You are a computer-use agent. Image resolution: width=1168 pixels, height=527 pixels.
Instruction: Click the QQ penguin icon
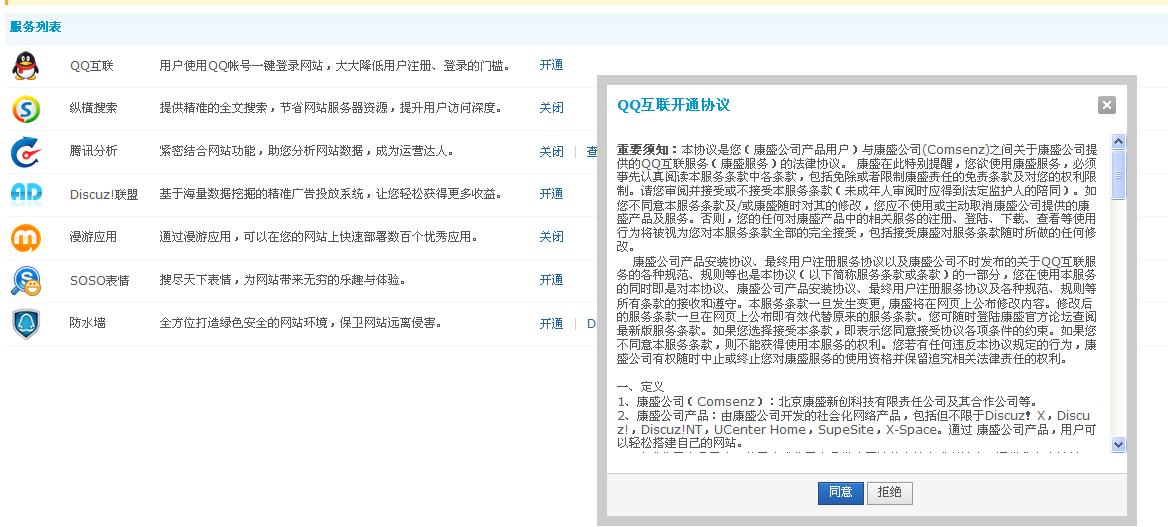point(25,66)
